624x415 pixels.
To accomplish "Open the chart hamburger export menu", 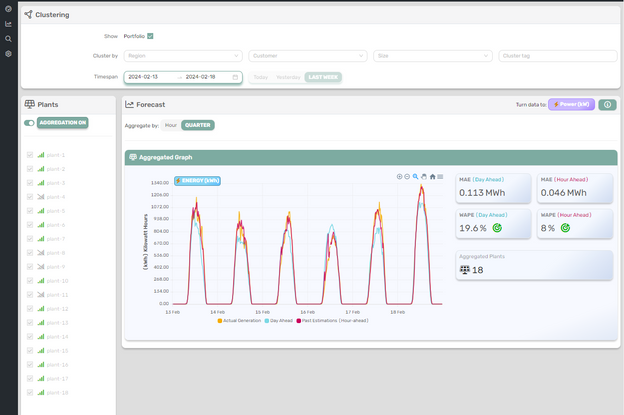I will click(440, 177).
